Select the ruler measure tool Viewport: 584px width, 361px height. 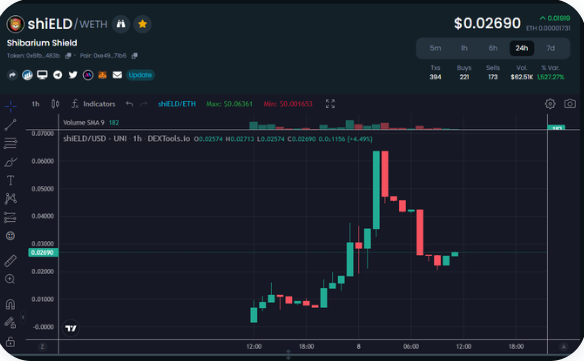pos(10,261)
